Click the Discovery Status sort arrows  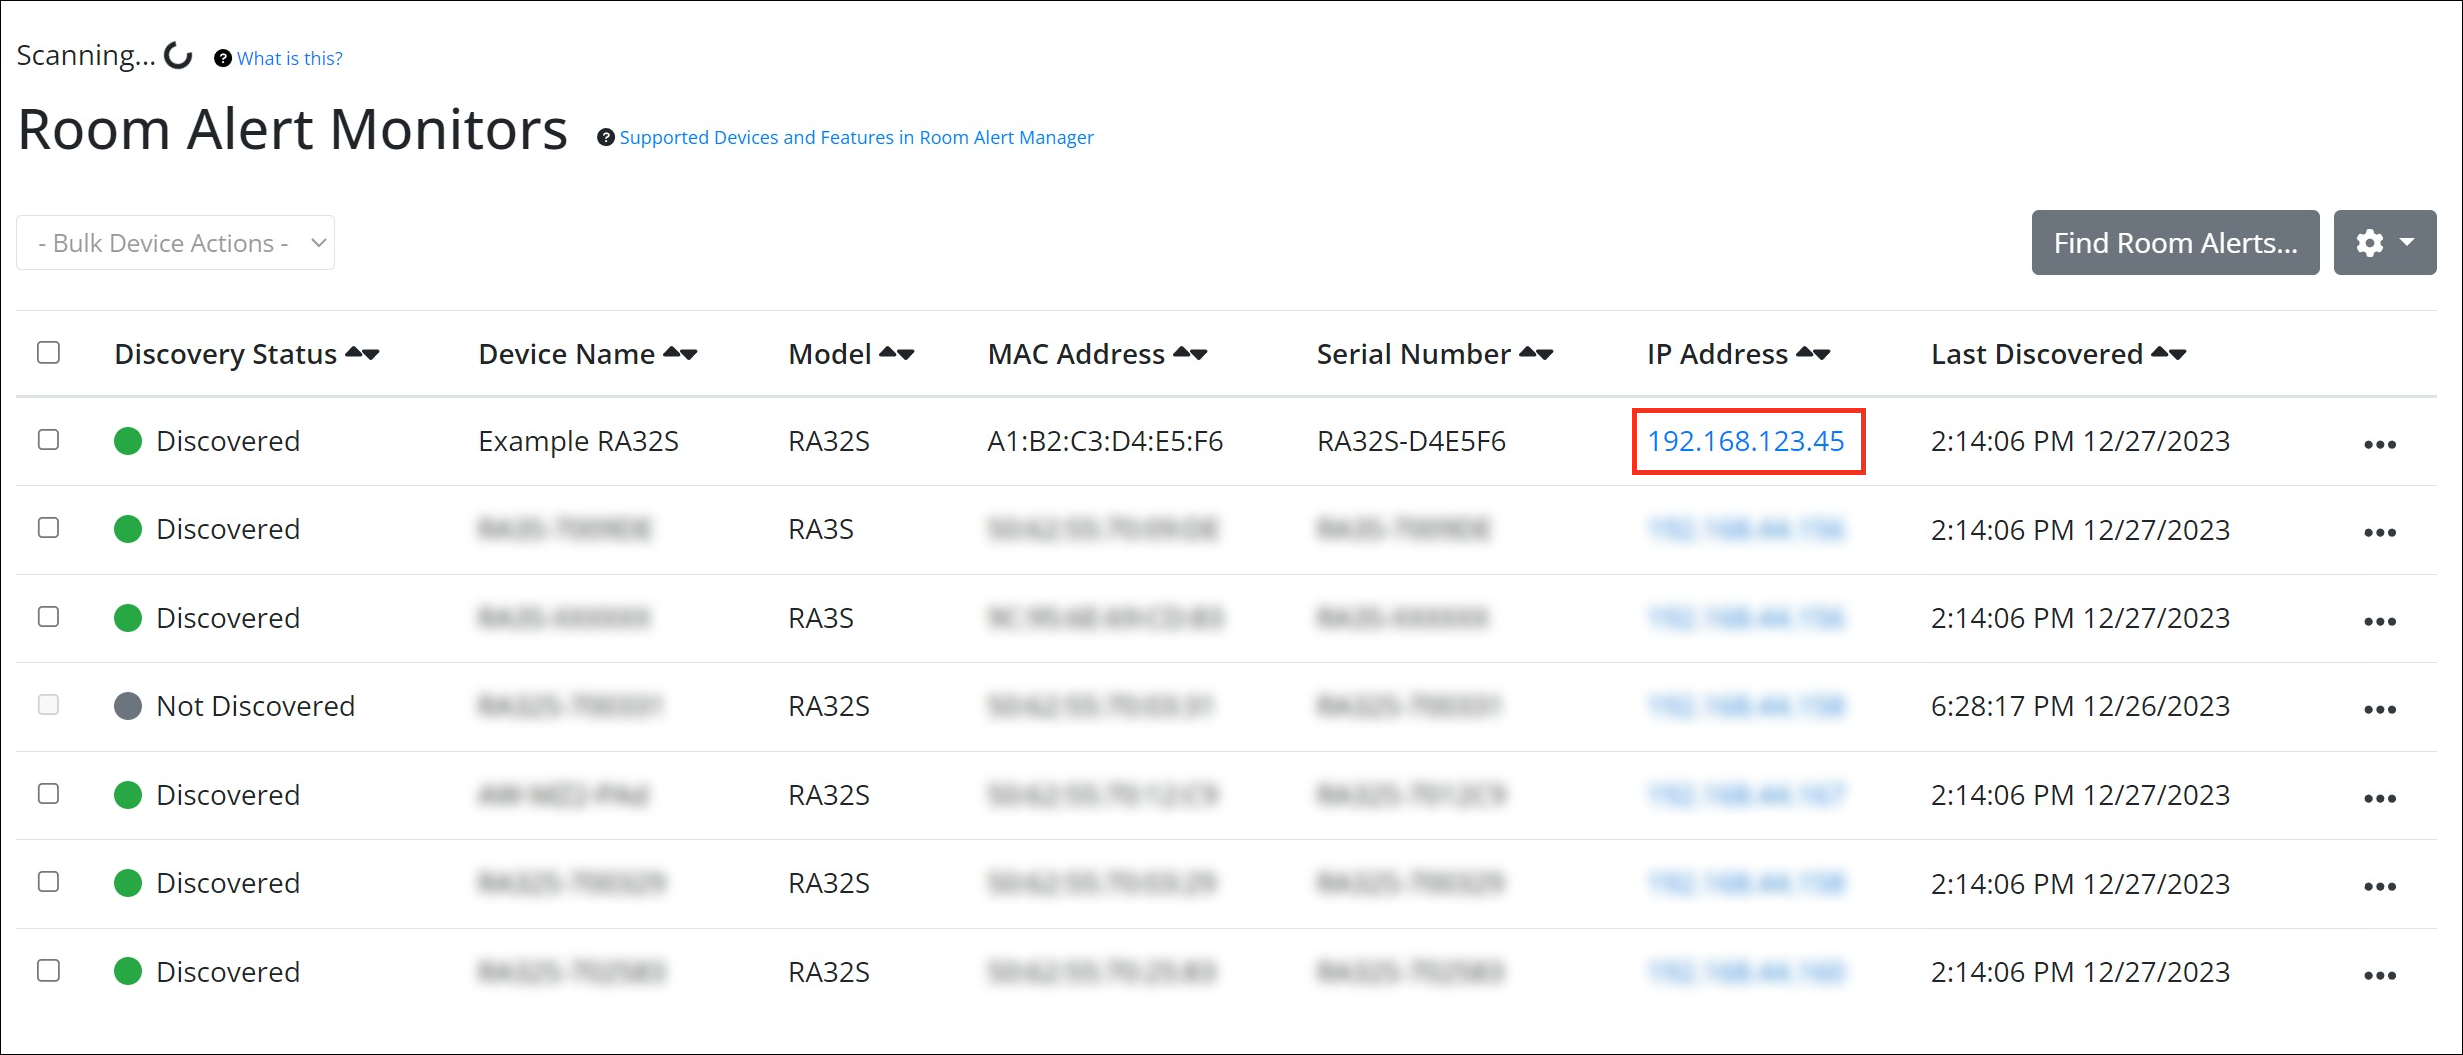click(x=362, y=354)
